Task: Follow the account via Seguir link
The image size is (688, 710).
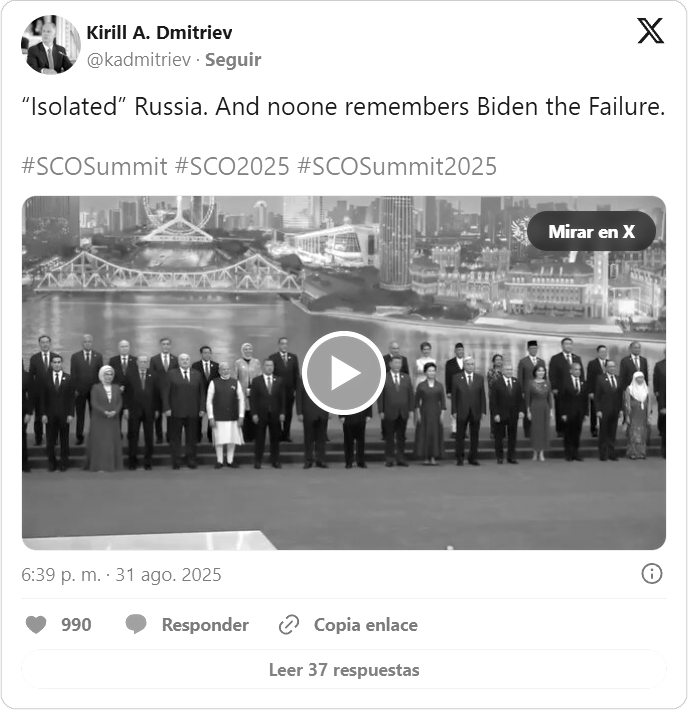Action: [x=233, y=60]
